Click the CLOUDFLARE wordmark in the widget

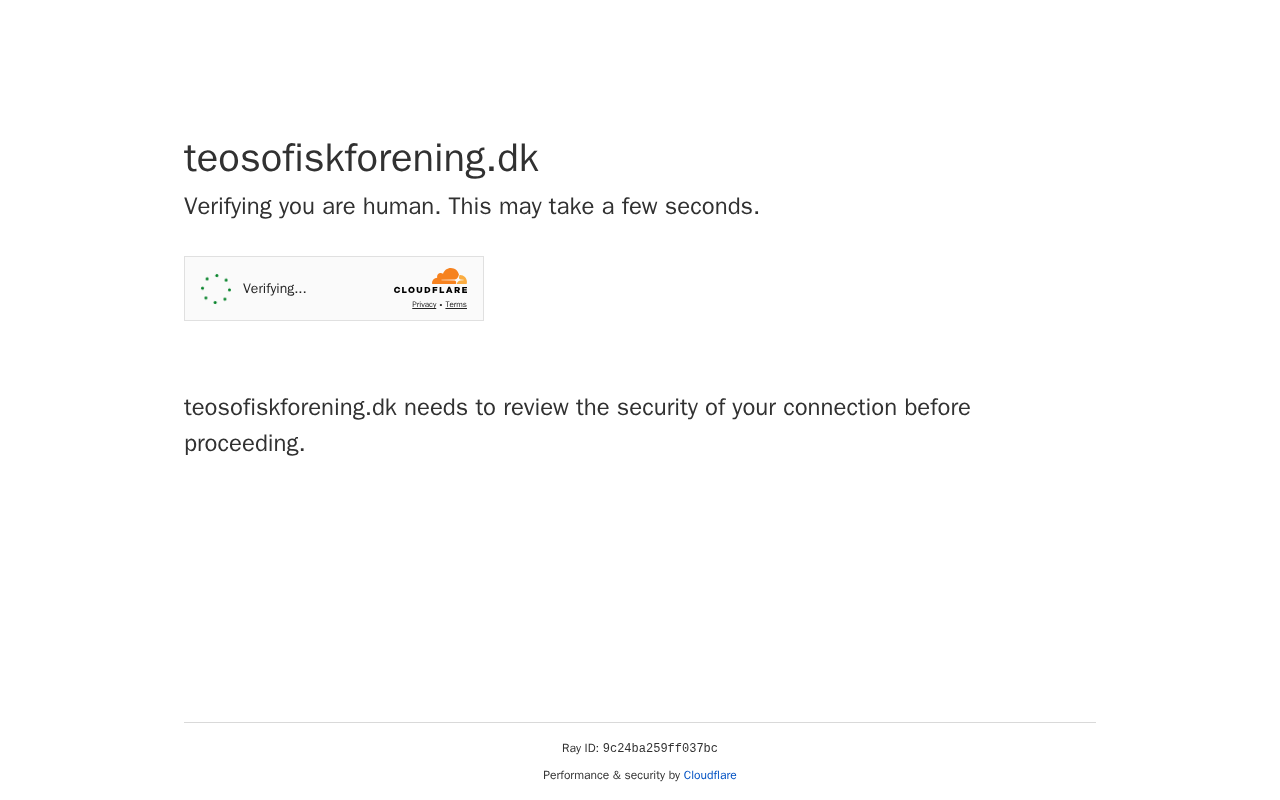point(430,291)
